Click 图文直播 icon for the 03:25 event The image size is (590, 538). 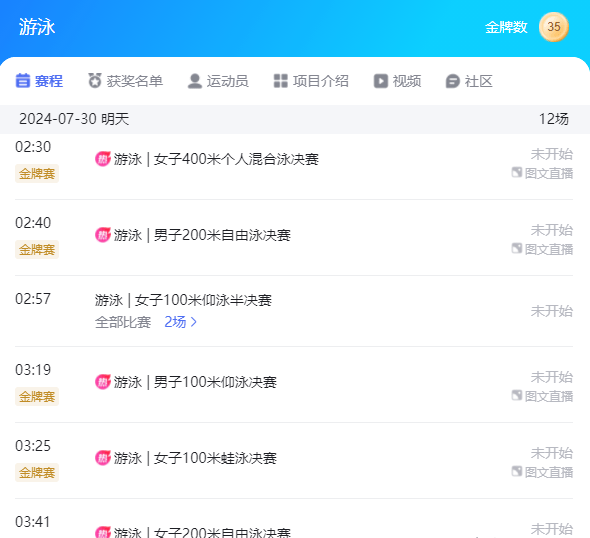pyautogui.click(x=517, y=471)
